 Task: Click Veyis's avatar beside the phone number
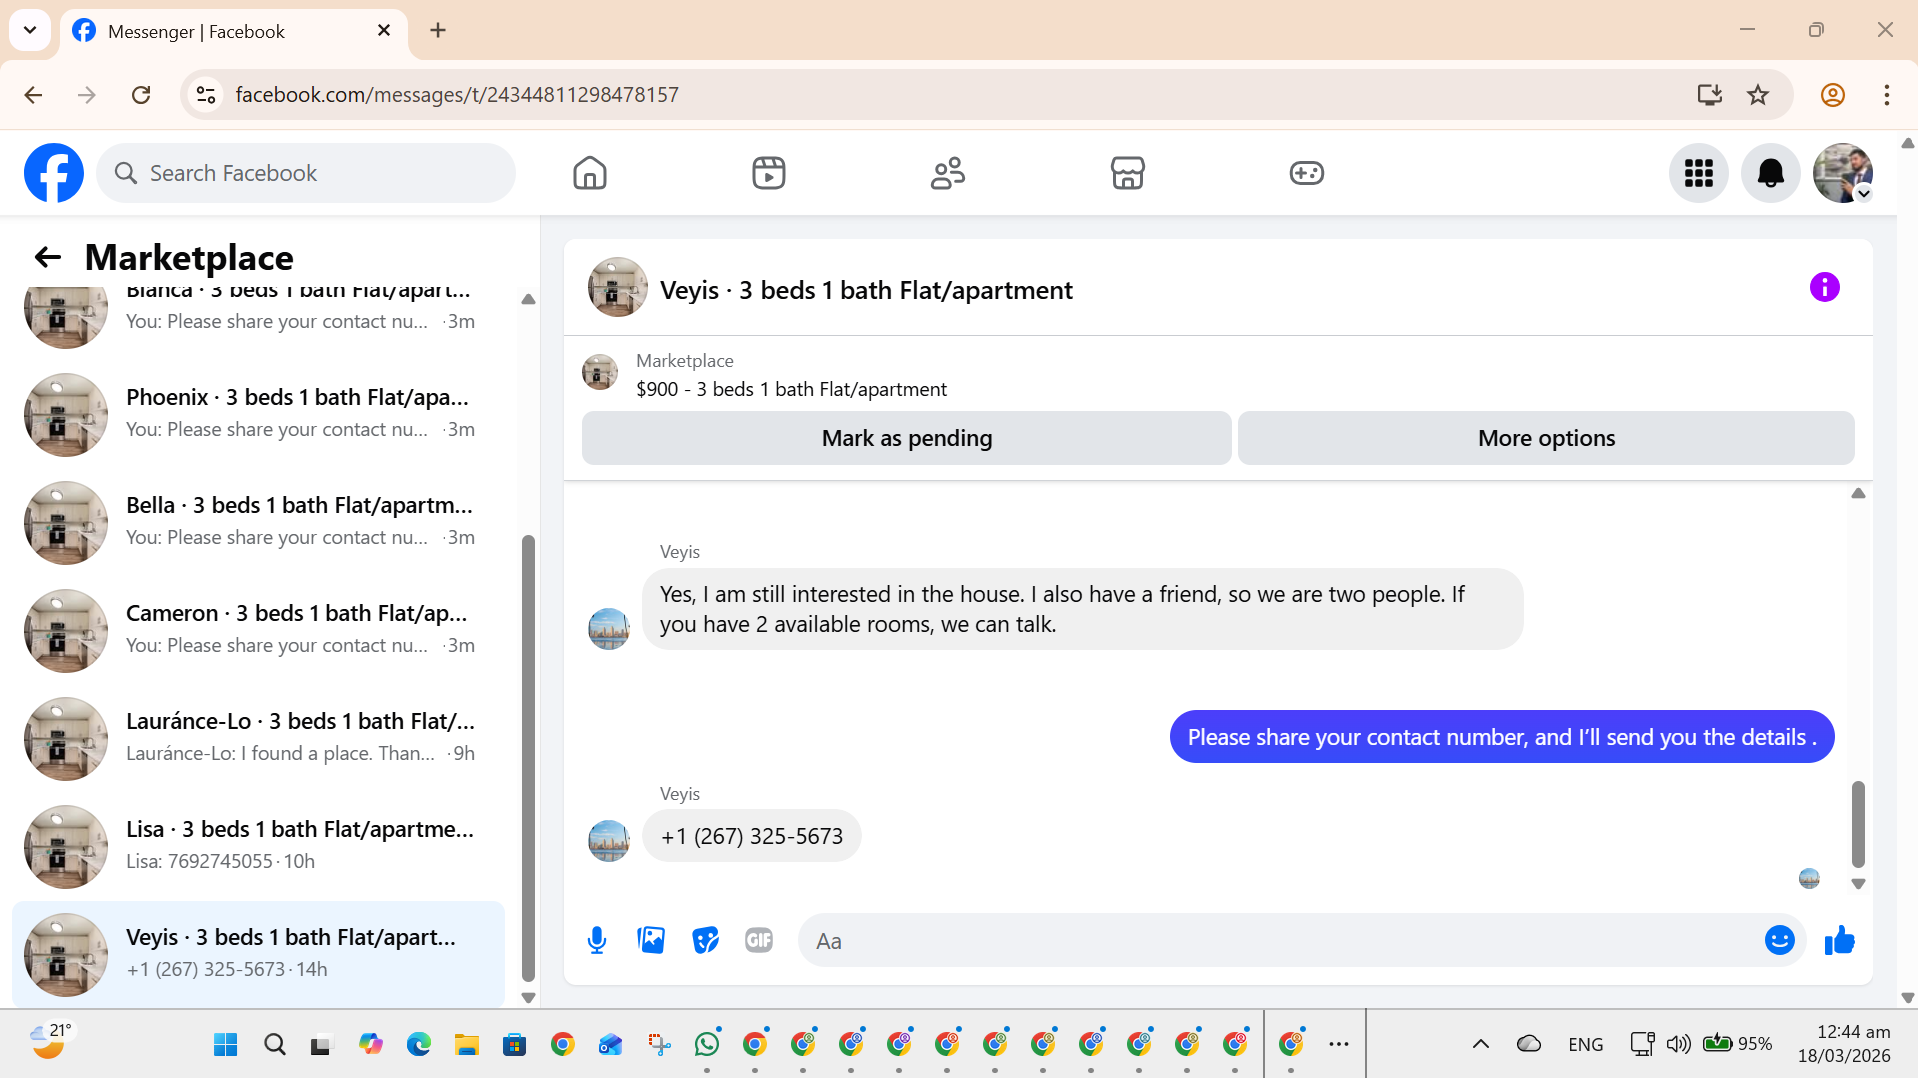(609, 840)
